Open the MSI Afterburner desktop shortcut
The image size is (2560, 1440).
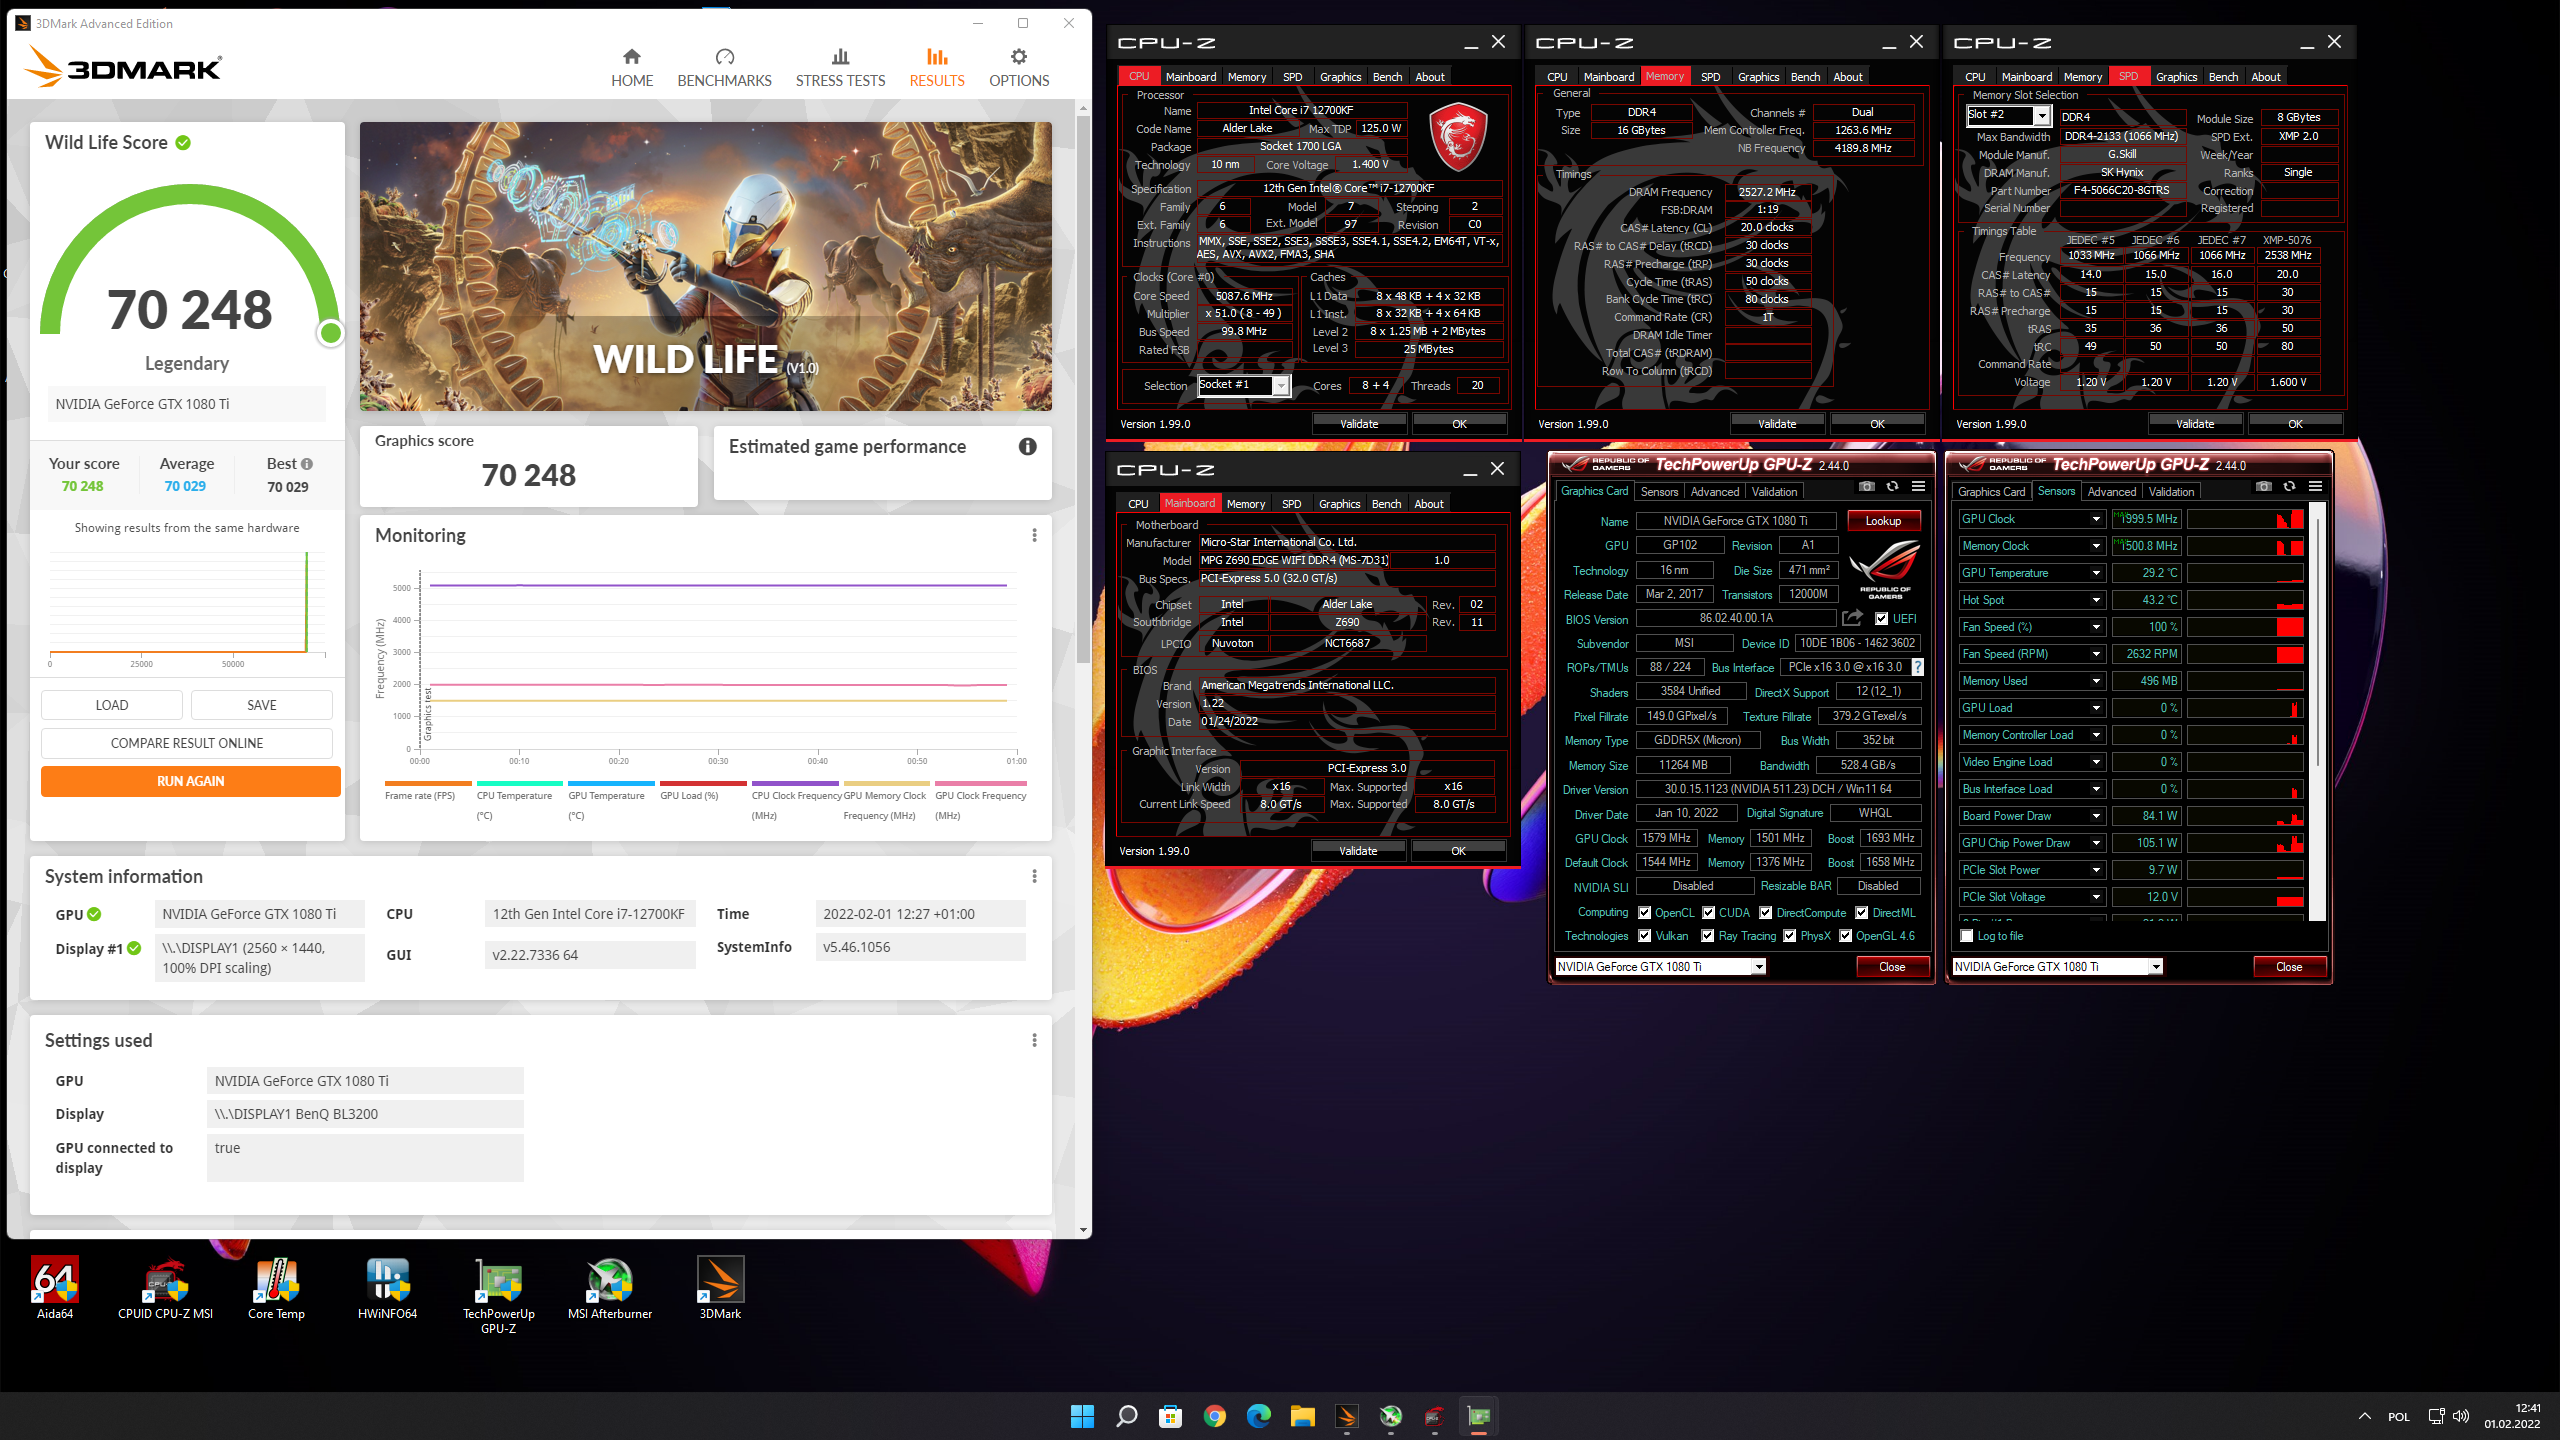[x=610, y=1289]
